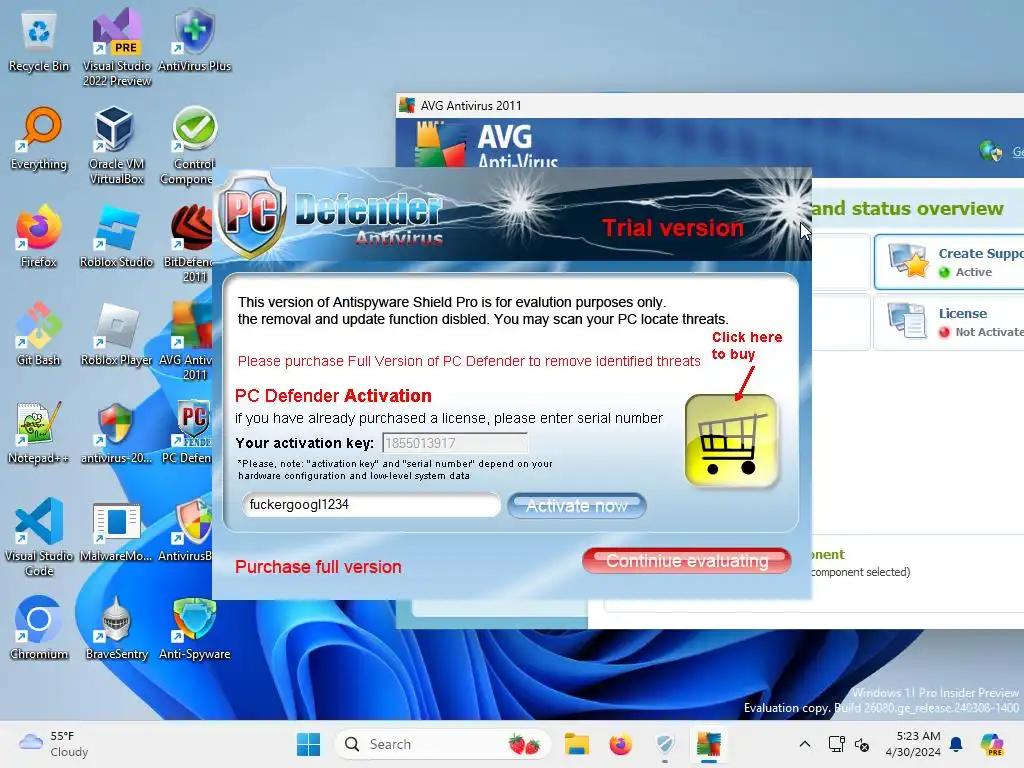The height and width of the screenshot is (768, 1024).
Task: Open the Git Bash shortcut
Action: pos(39,334)
